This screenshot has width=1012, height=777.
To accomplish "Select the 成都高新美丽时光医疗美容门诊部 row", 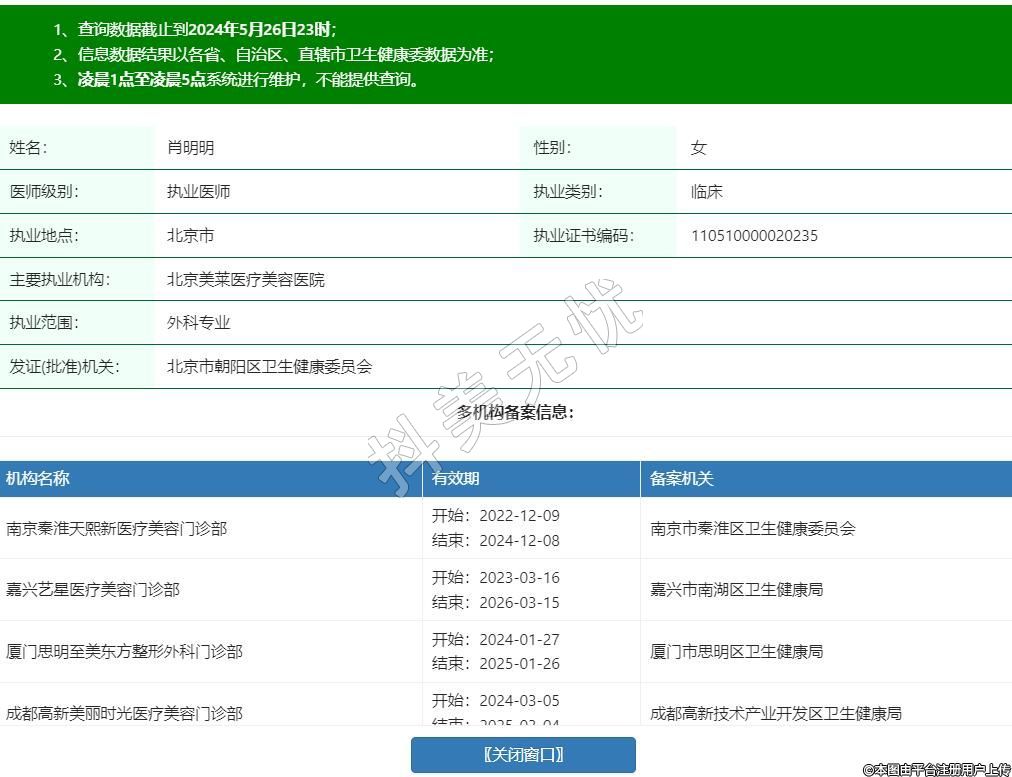I will click(x=124, y=713).
